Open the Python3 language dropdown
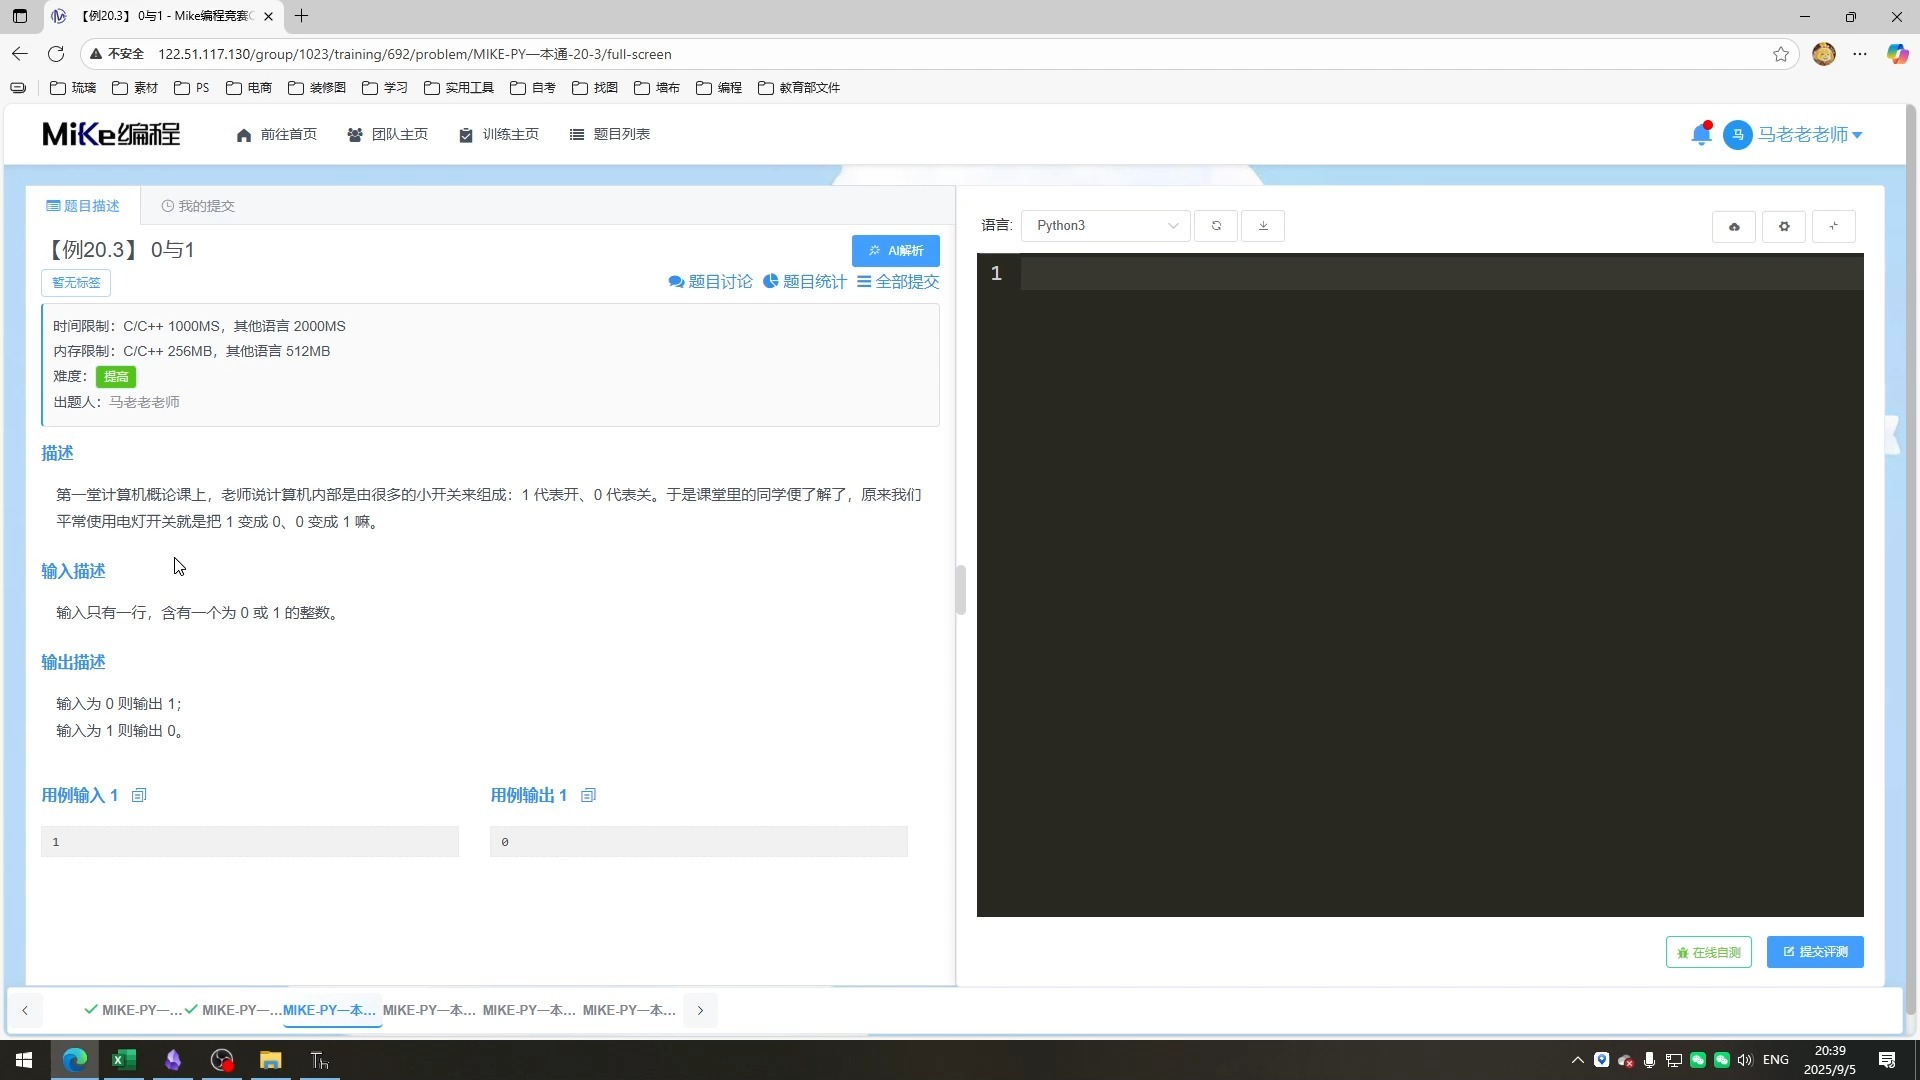The image size is (1920, 1080). tap(1105, 226)
